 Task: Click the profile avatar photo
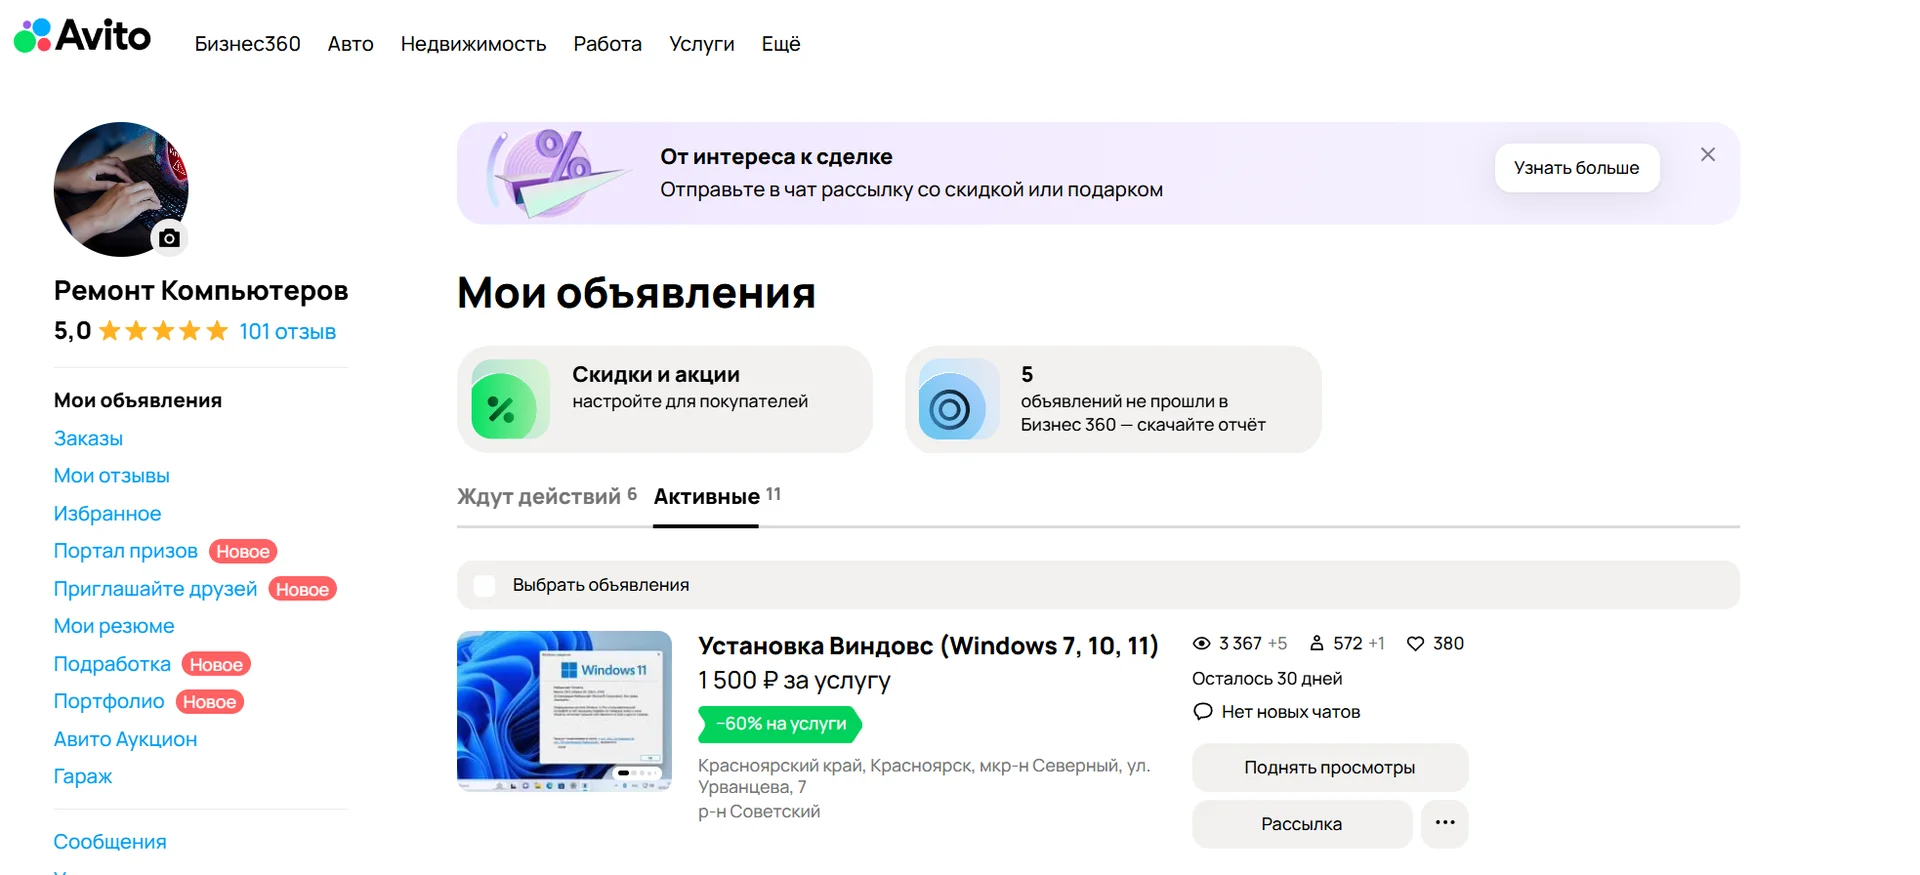(x=121, y=189)
